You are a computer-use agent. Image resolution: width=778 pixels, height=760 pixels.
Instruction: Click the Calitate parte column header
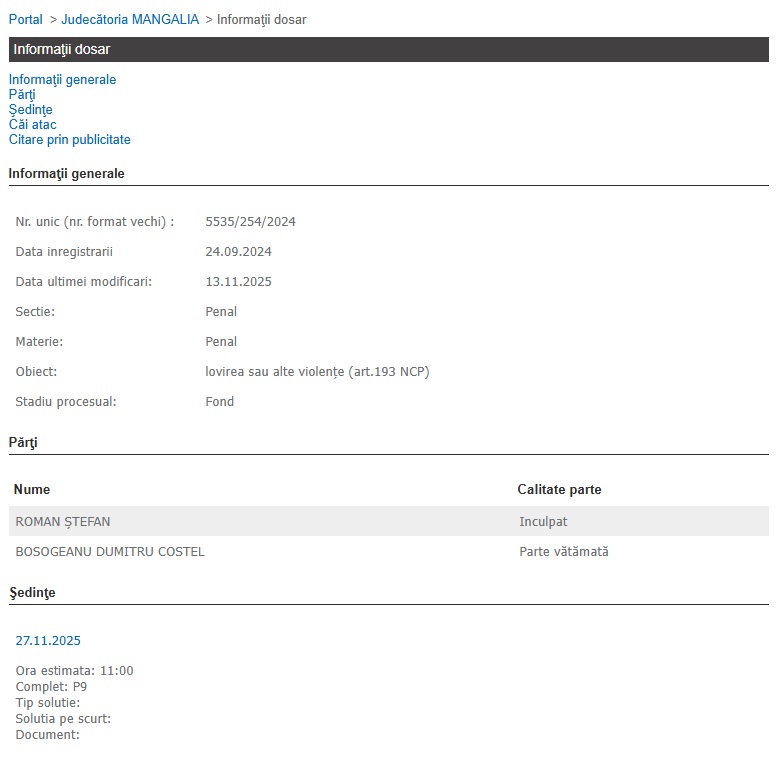tap(559, 489)
